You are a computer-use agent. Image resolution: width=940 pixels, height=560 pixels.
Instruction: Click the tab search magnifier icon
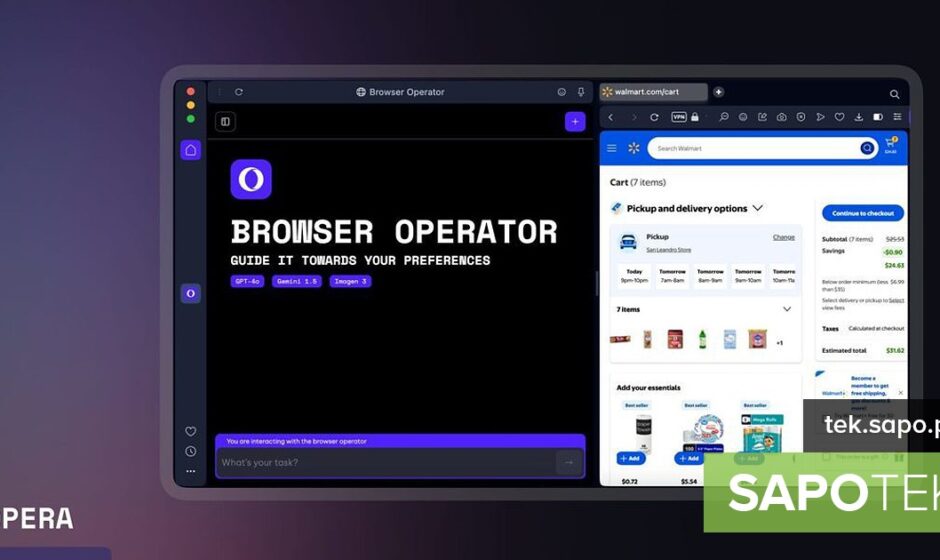click(894, 94)
